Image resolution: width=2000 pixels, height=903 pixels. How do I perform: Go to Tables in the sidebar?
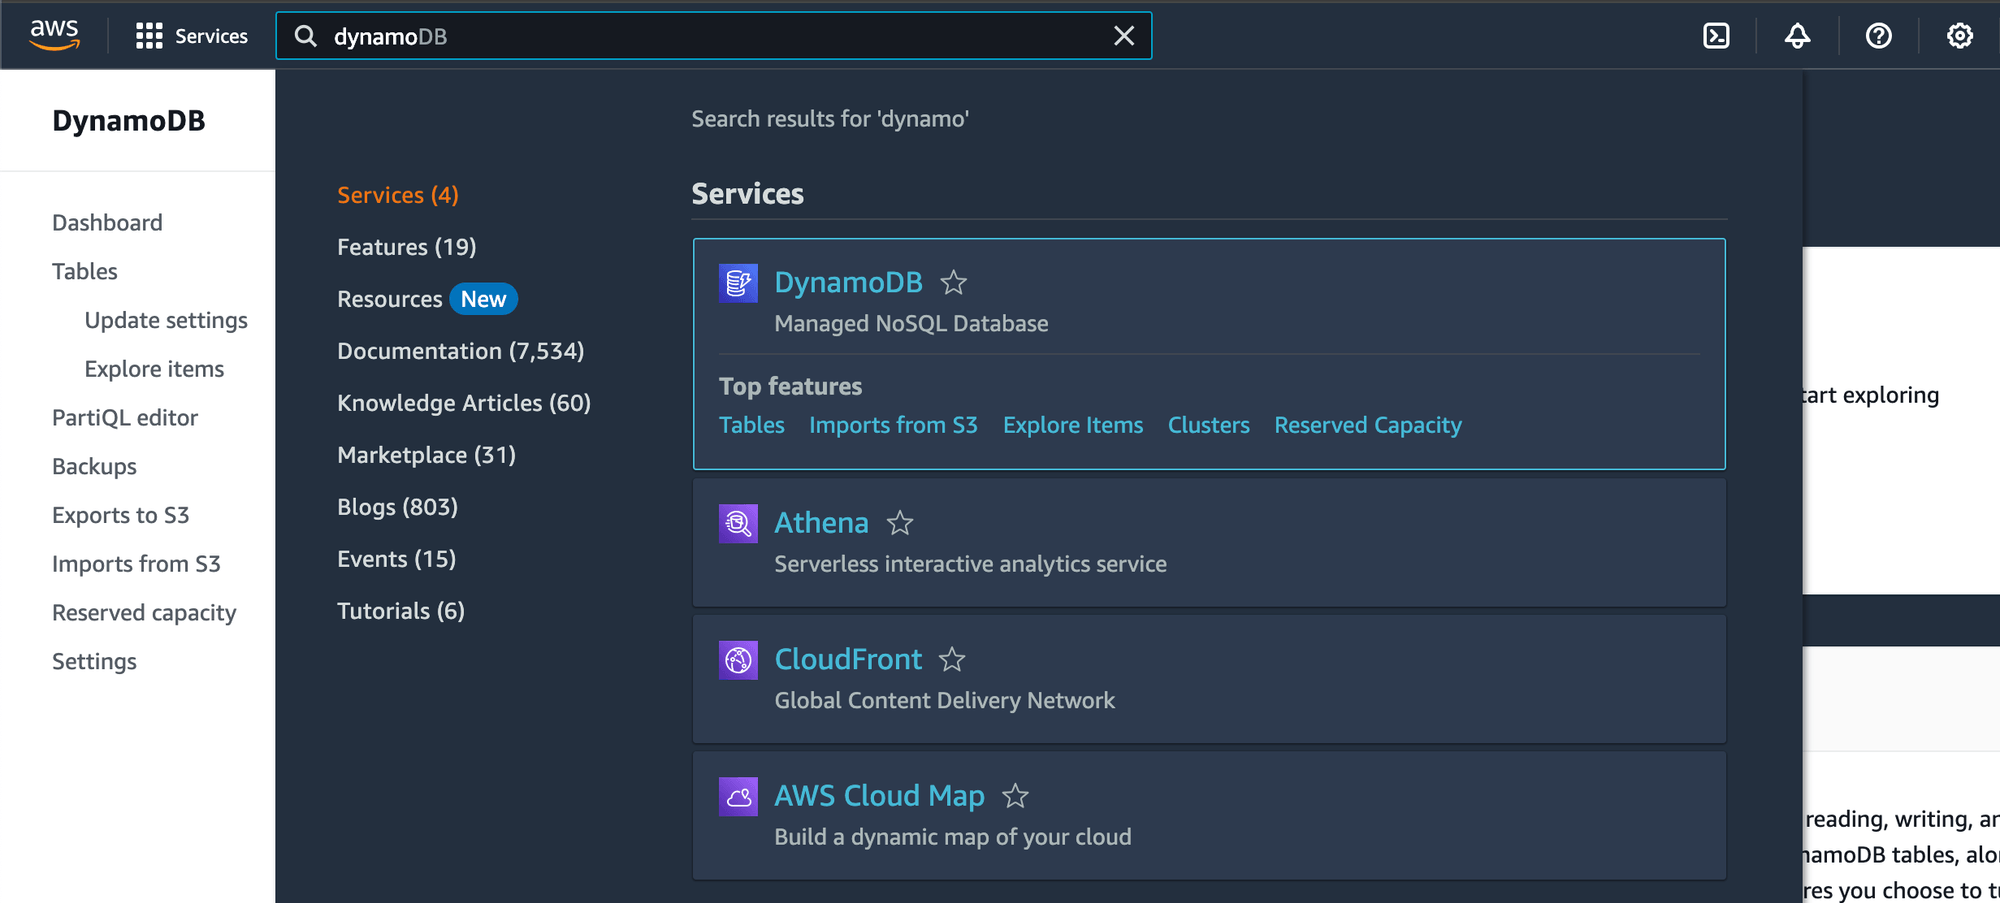pos(85,272)
